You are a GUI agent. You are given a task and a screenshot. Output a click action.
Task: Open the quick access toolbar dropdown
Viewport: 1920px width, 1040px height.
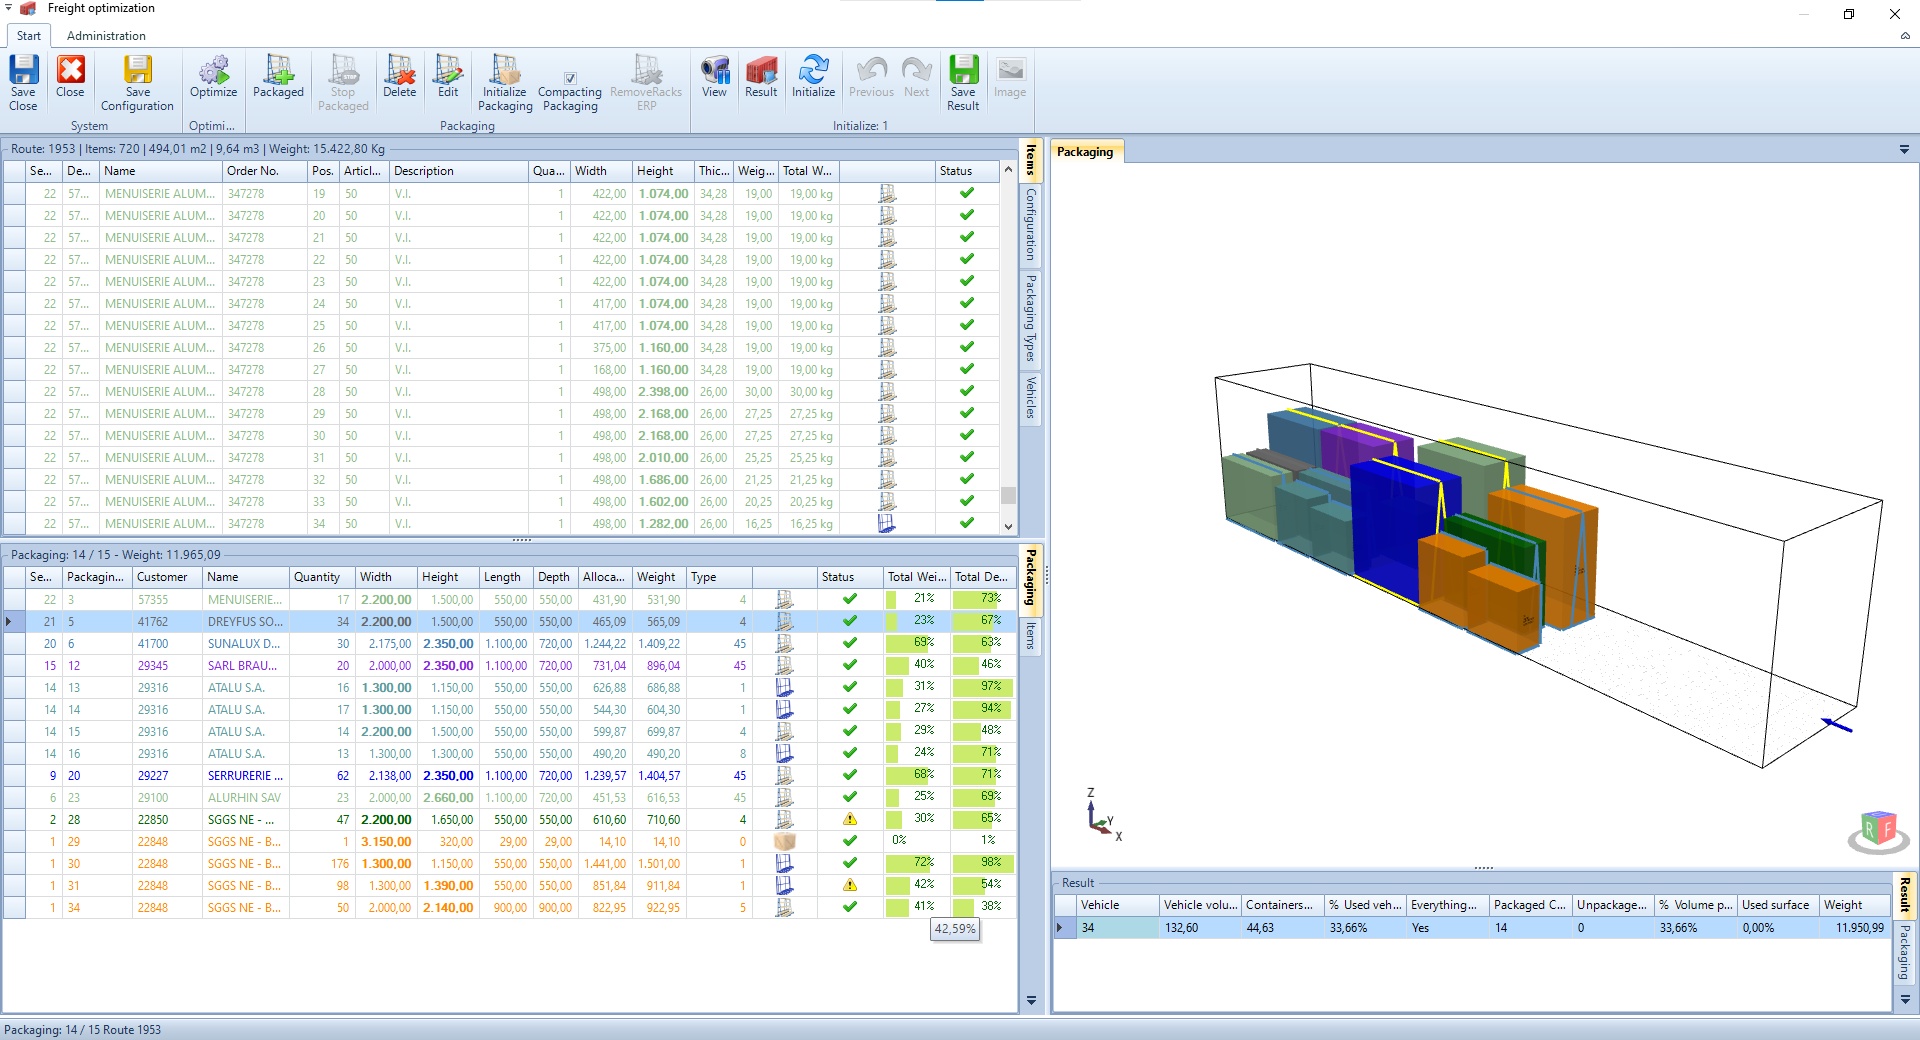point(8,8)
